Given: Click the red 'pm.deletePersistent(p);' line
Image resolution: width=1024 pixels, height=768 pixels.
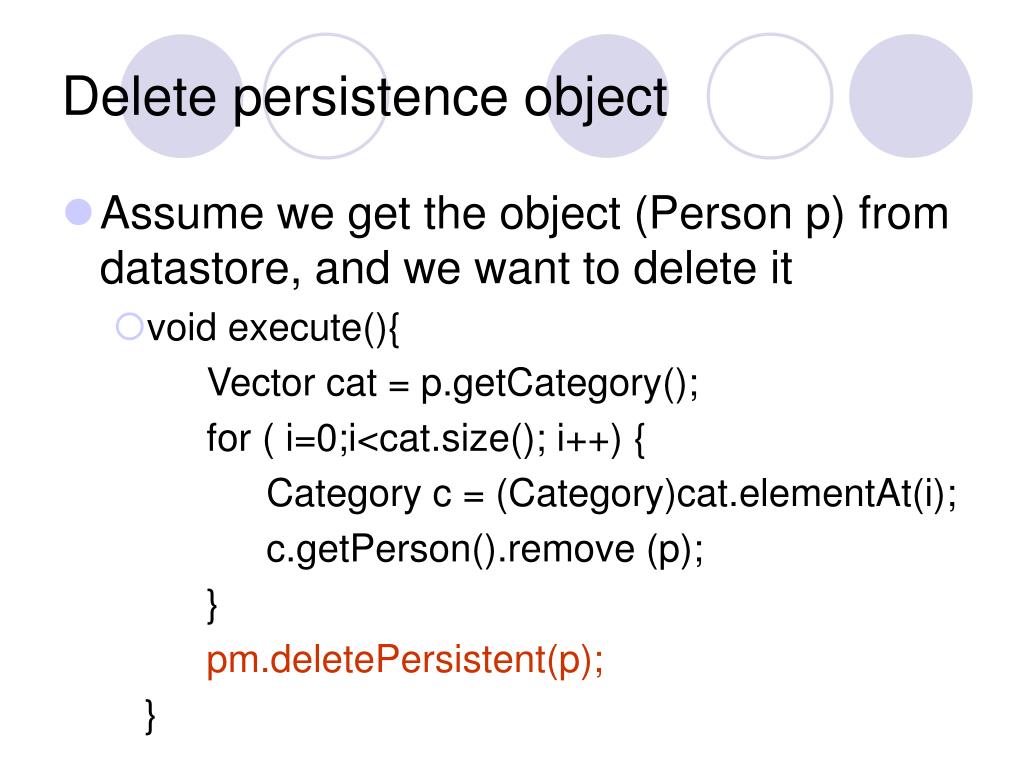Looking at the screenshot, I should pyautogui.click(x=405, y=660).
